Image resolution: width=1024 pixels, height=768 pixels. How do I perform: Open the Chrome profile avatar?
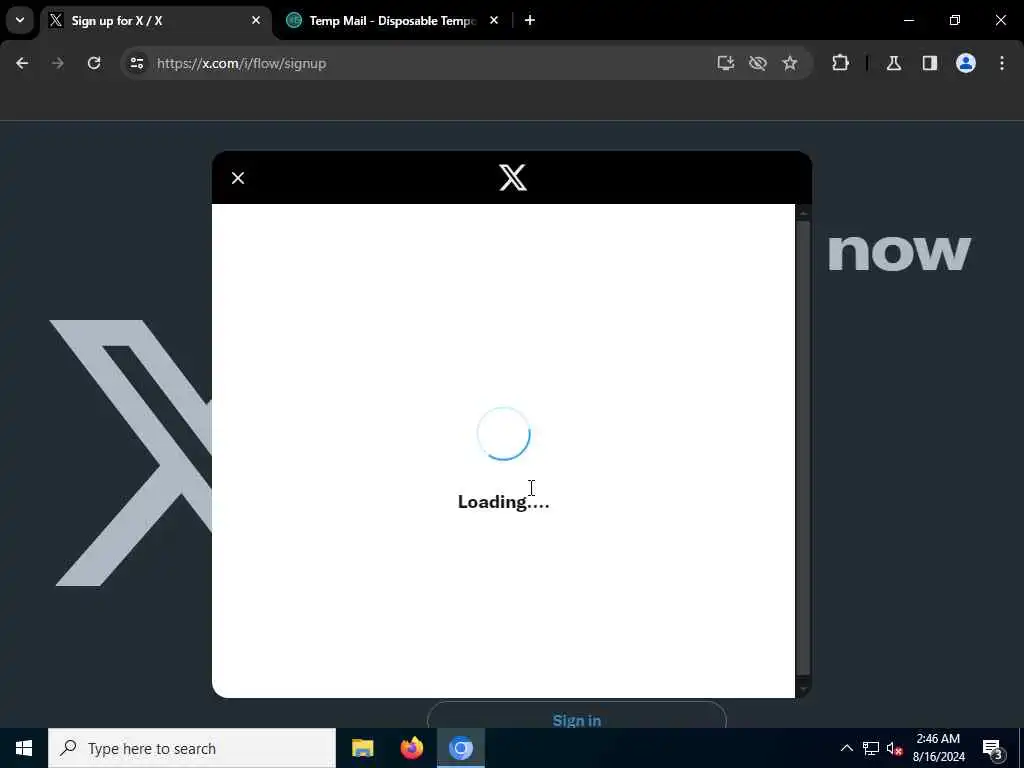coord(966,63)
